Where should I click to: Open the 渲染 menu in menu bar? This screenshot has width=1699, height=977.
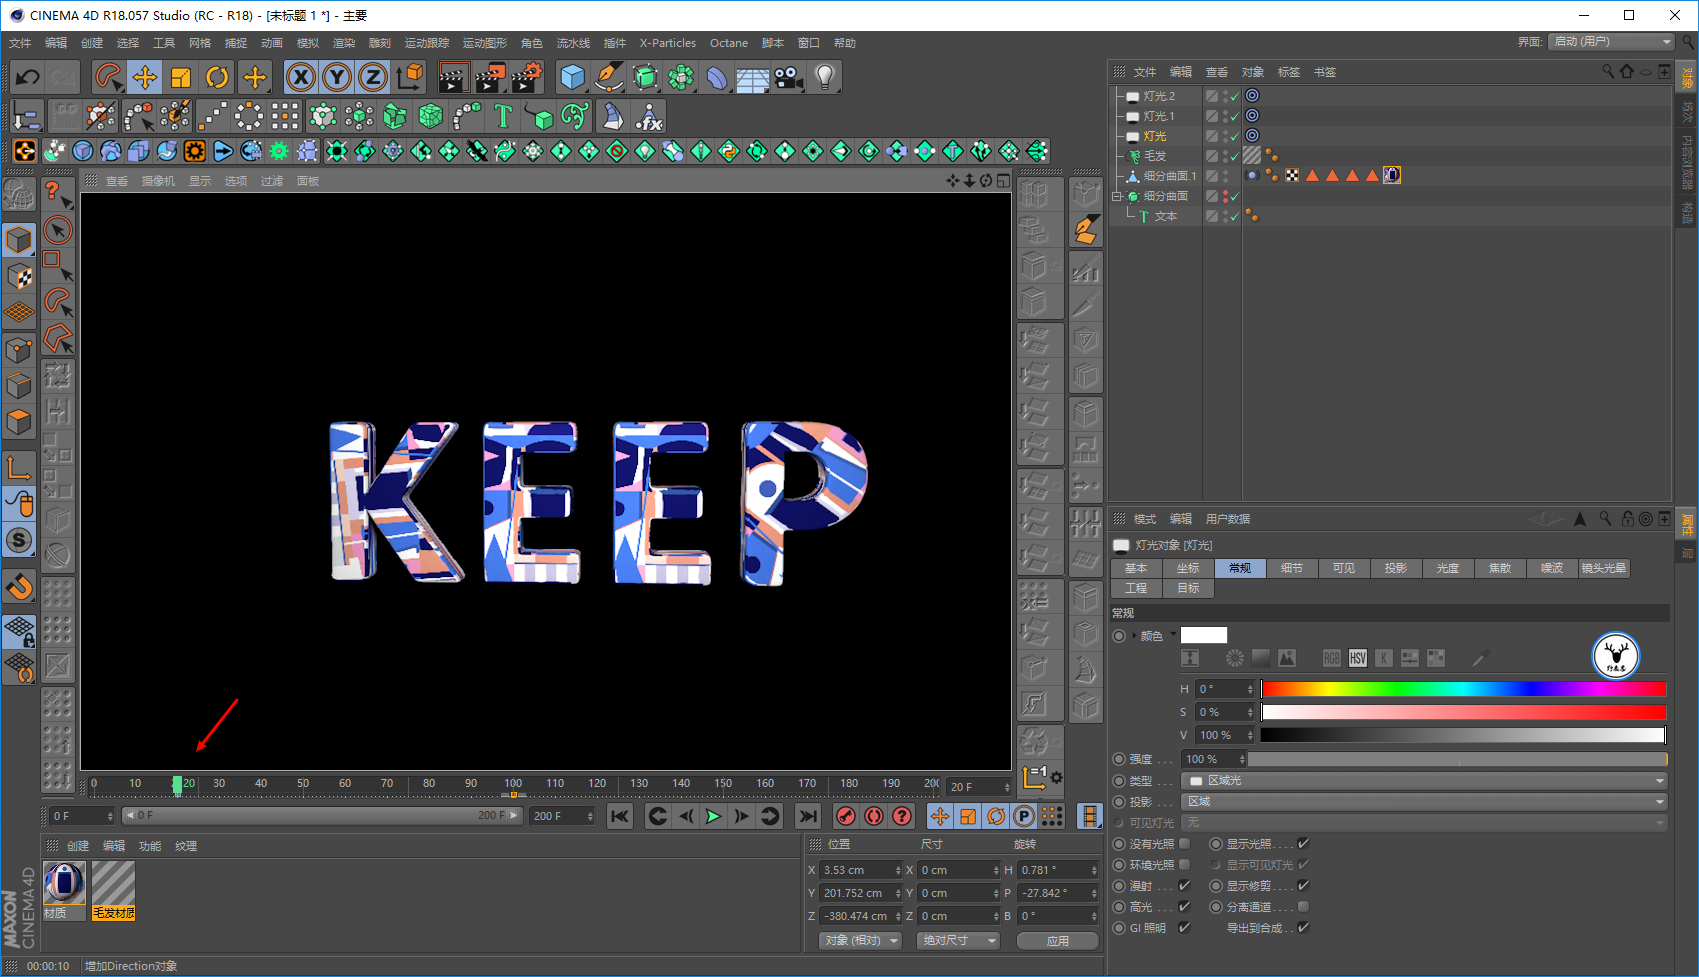343,43
